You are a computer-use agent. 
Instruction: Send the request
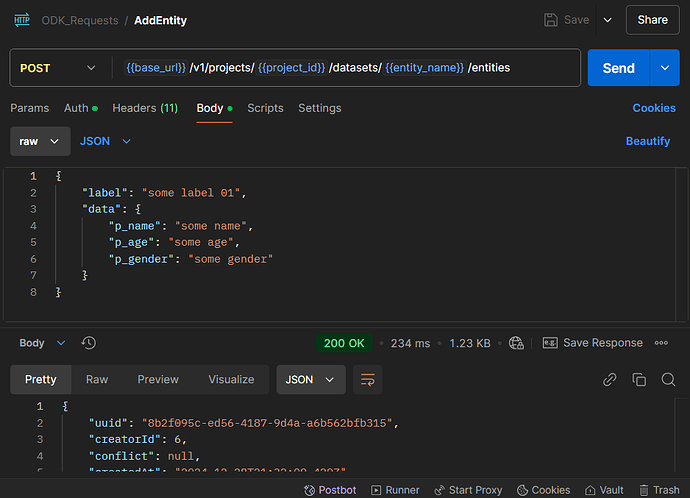tap(618, 68)
